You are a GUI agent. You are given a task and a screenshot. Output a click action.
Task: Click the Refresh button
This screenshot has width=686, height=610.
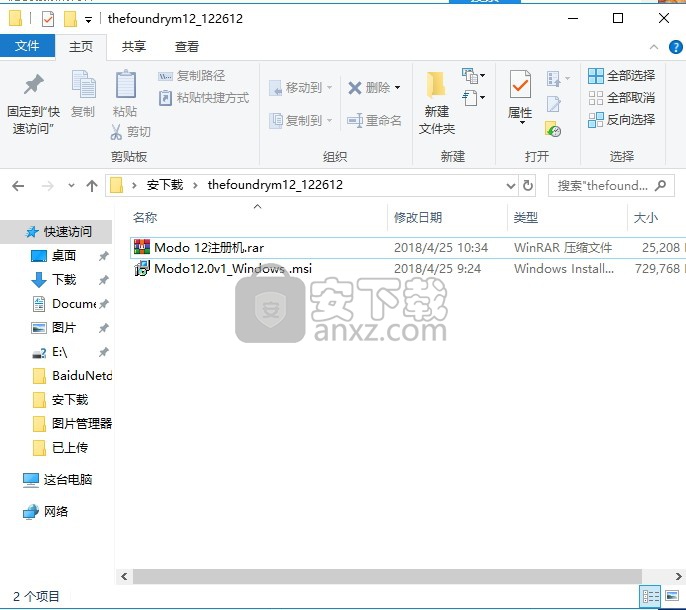(528, 186)
